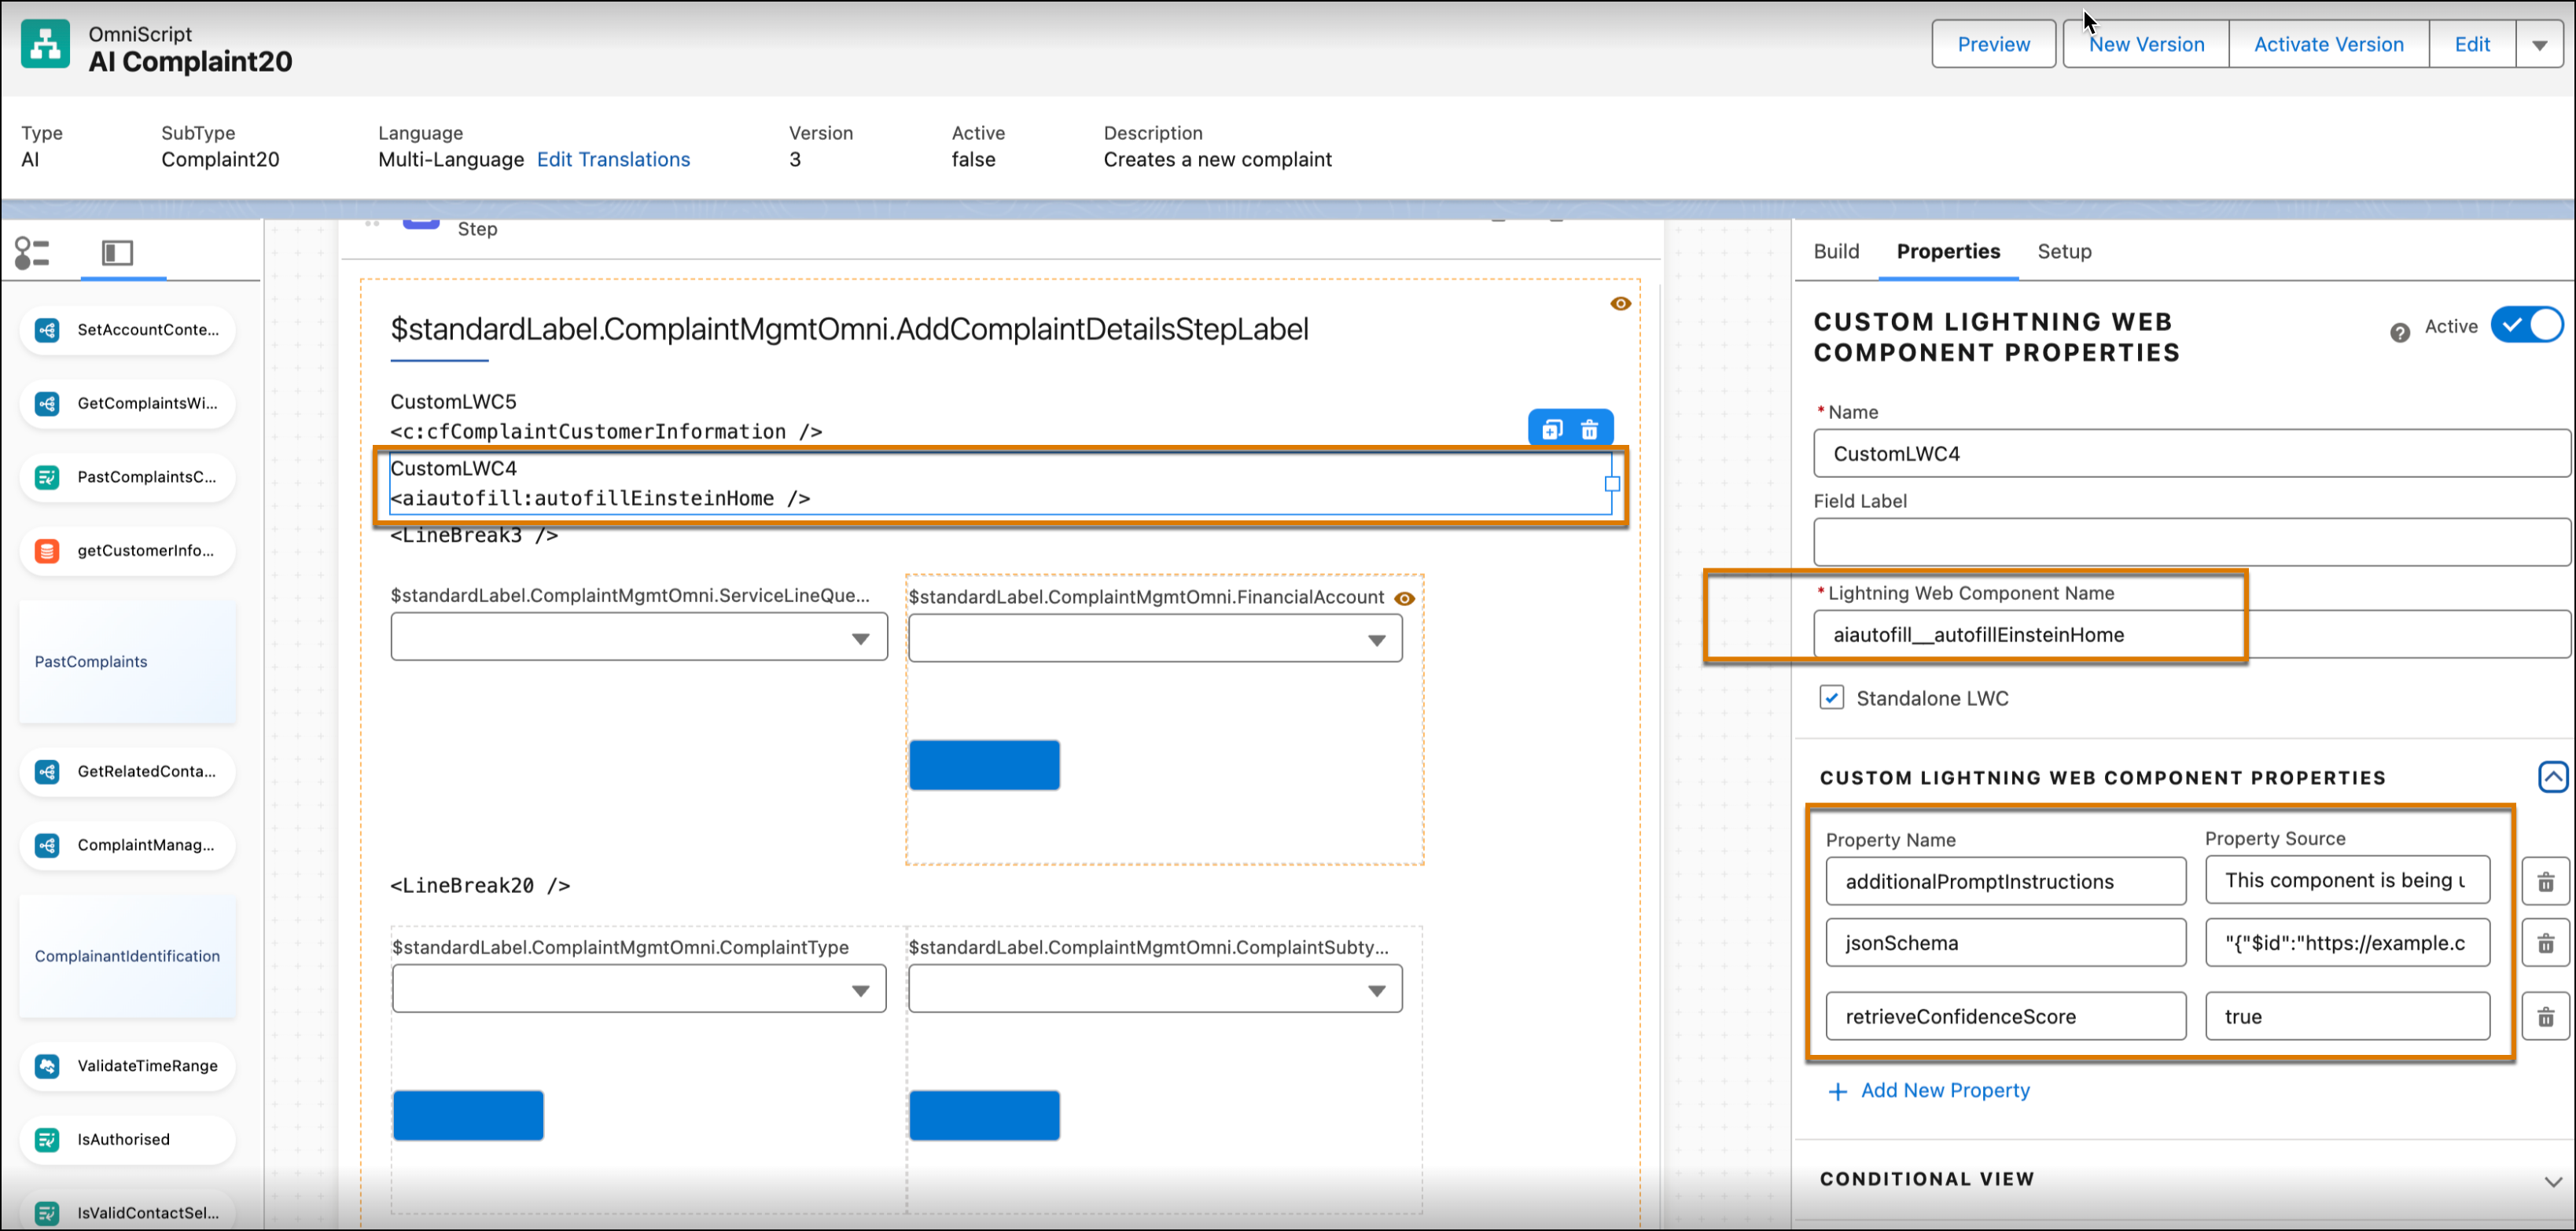
Task: Select the SetAccountConte... action element
Action: (x=128, y=330)
